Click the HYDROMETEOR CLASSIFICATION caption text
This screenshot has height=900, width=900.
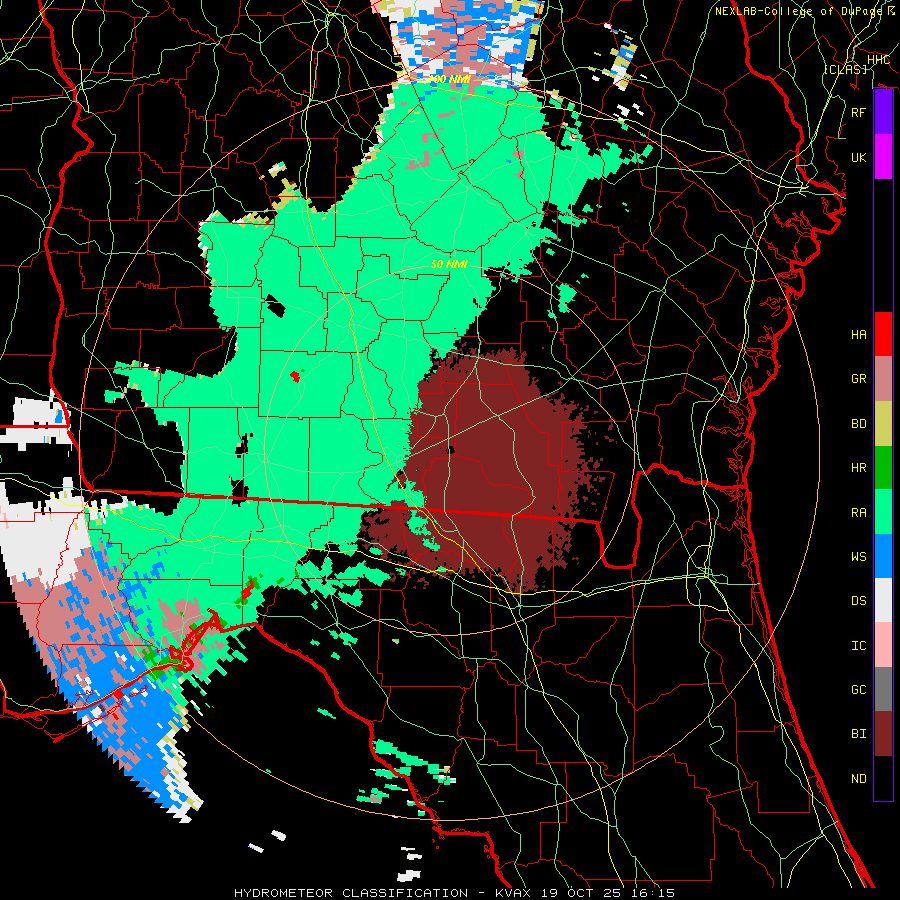(x=351, y=893)
